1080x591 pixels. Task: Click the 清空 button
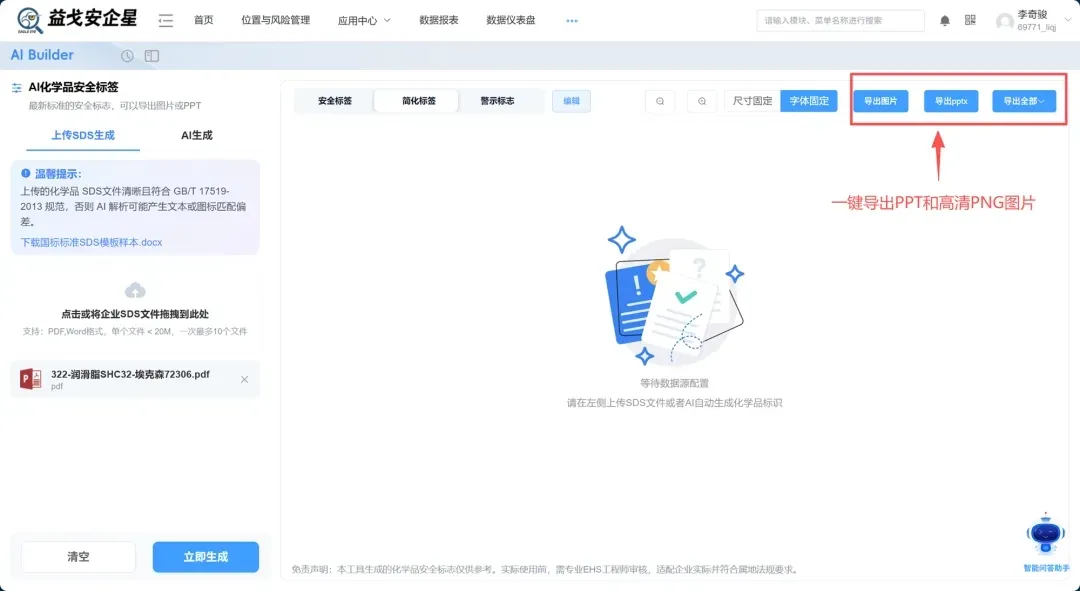[79, 557]
